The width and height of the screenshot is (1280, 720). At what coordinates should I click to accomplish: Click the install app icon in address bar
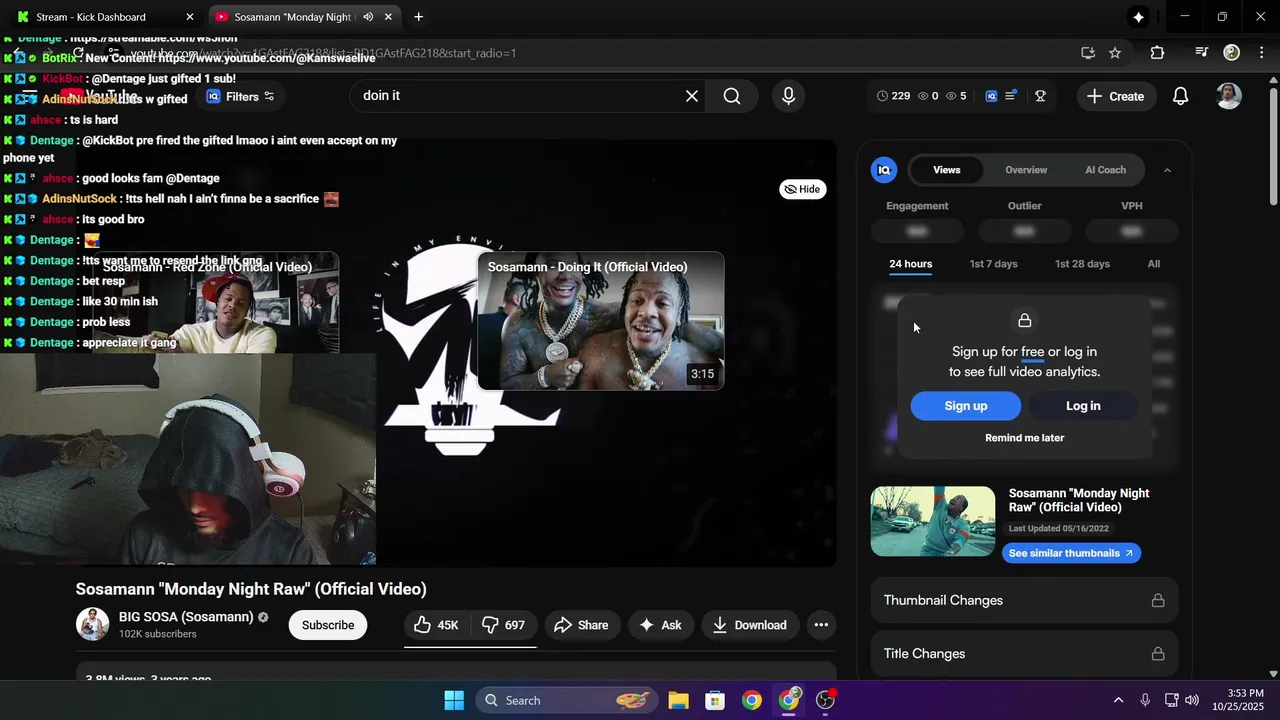coord(1088,53)
